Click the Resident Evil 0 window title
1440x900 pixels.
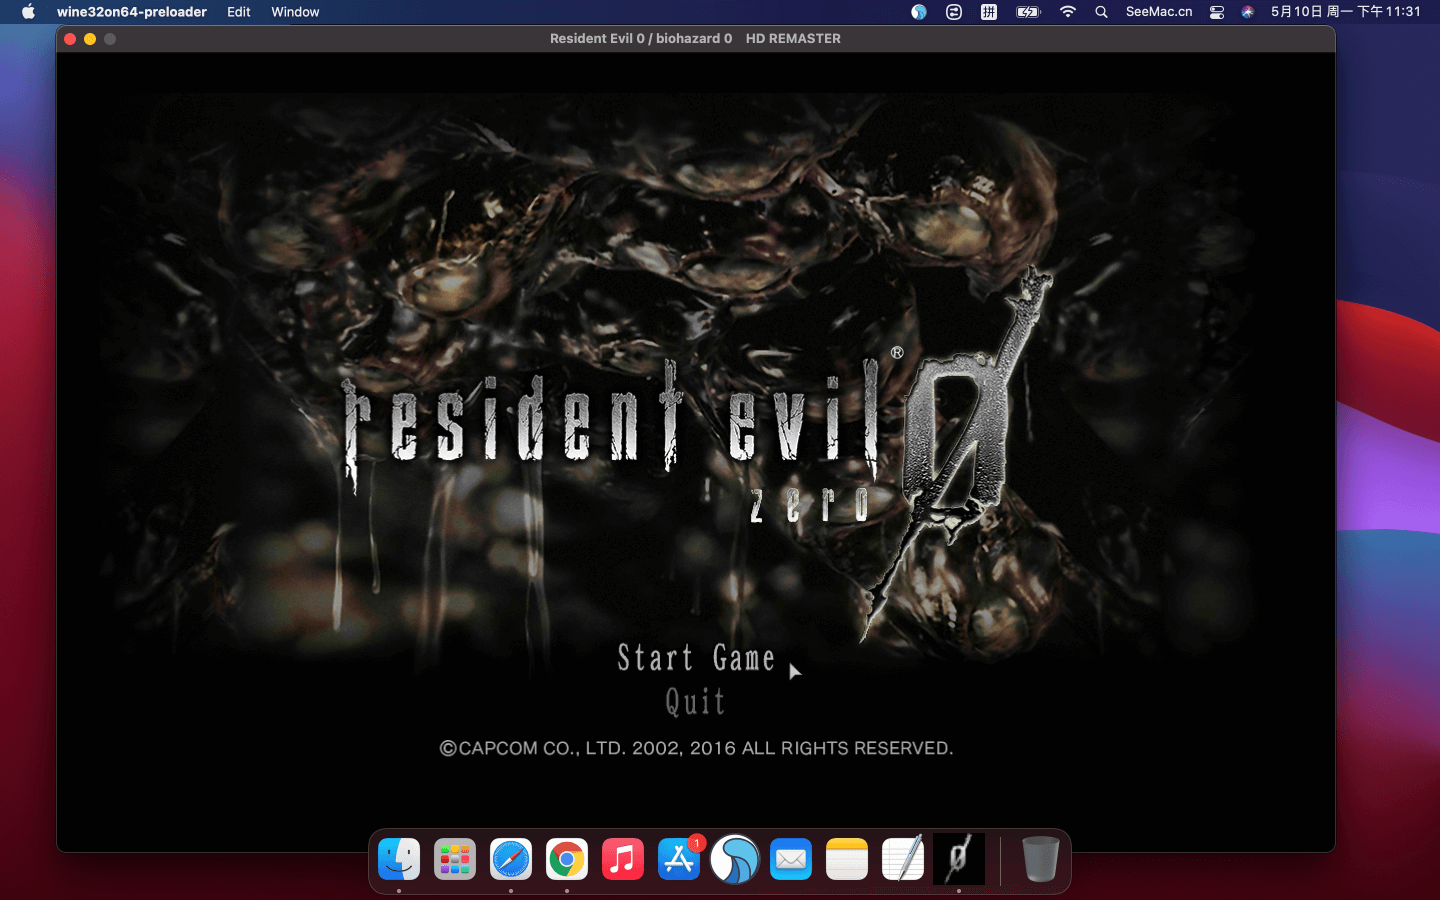click(x=695, y=38)
